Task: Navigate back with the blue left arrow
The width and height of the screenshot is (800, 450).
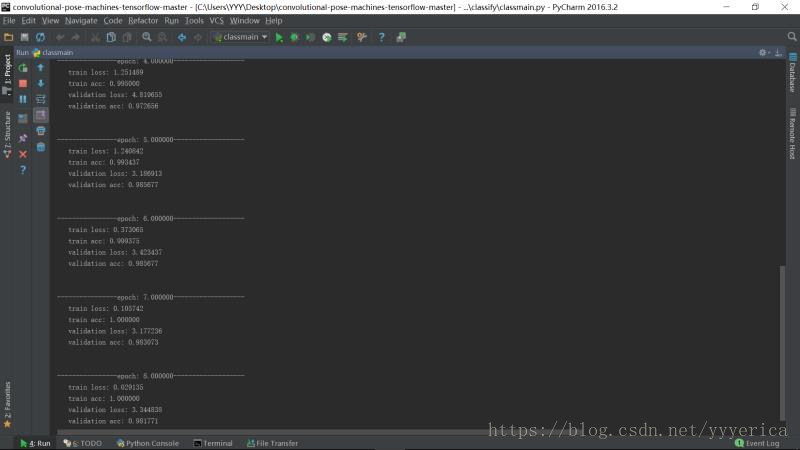Action: tap(182, 37)
